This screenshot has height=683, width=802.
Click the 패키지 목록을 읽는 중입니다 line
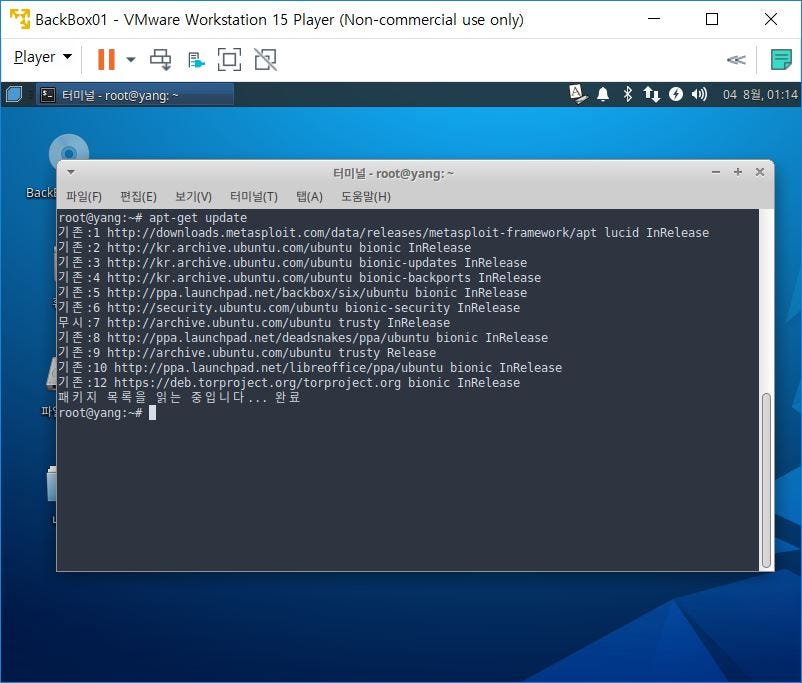pos(179,398)
